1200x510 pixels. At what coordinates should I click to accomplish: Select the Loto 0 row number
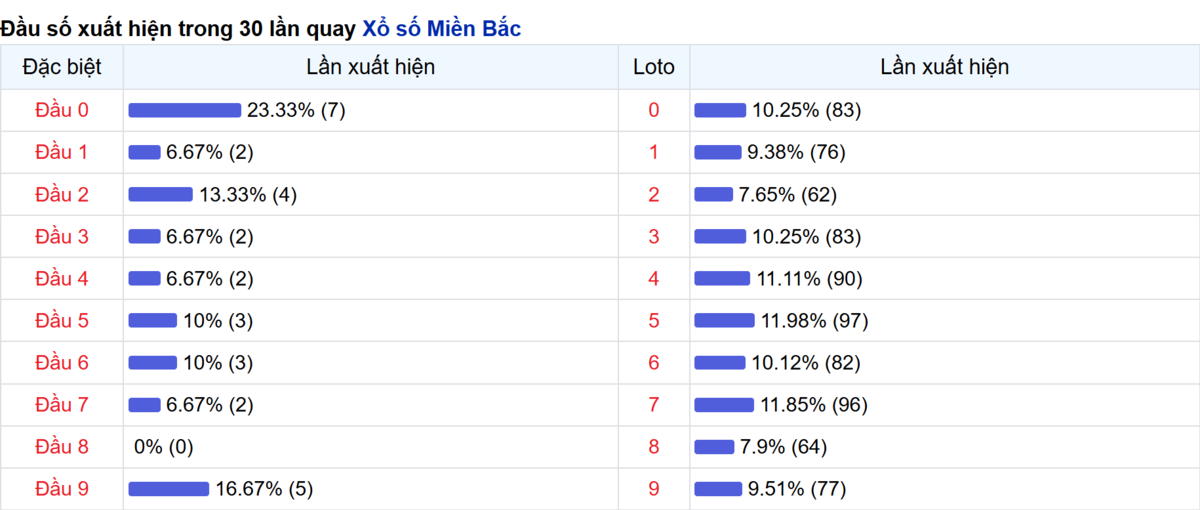(x=654, y=110)
